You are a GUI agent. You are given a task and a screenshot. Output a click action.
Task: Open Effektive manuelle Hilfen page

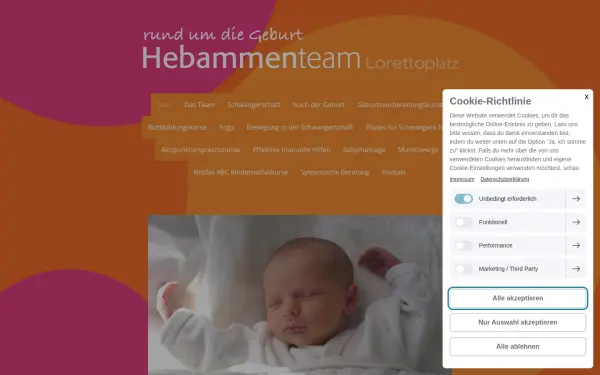click(x=291, y=150)
